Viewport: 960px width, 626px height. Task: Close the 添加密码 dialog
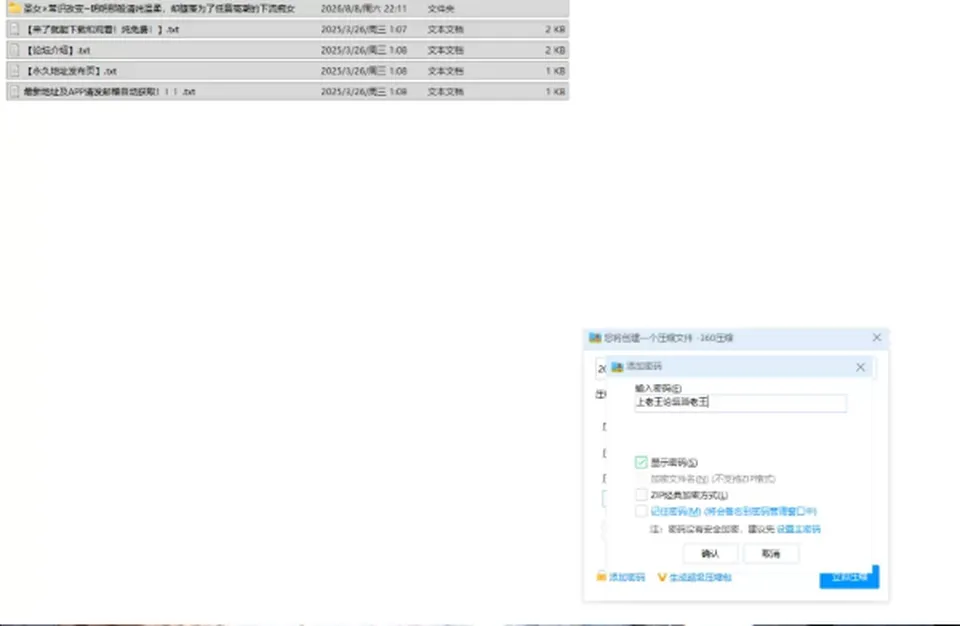(x=860, y=367)
